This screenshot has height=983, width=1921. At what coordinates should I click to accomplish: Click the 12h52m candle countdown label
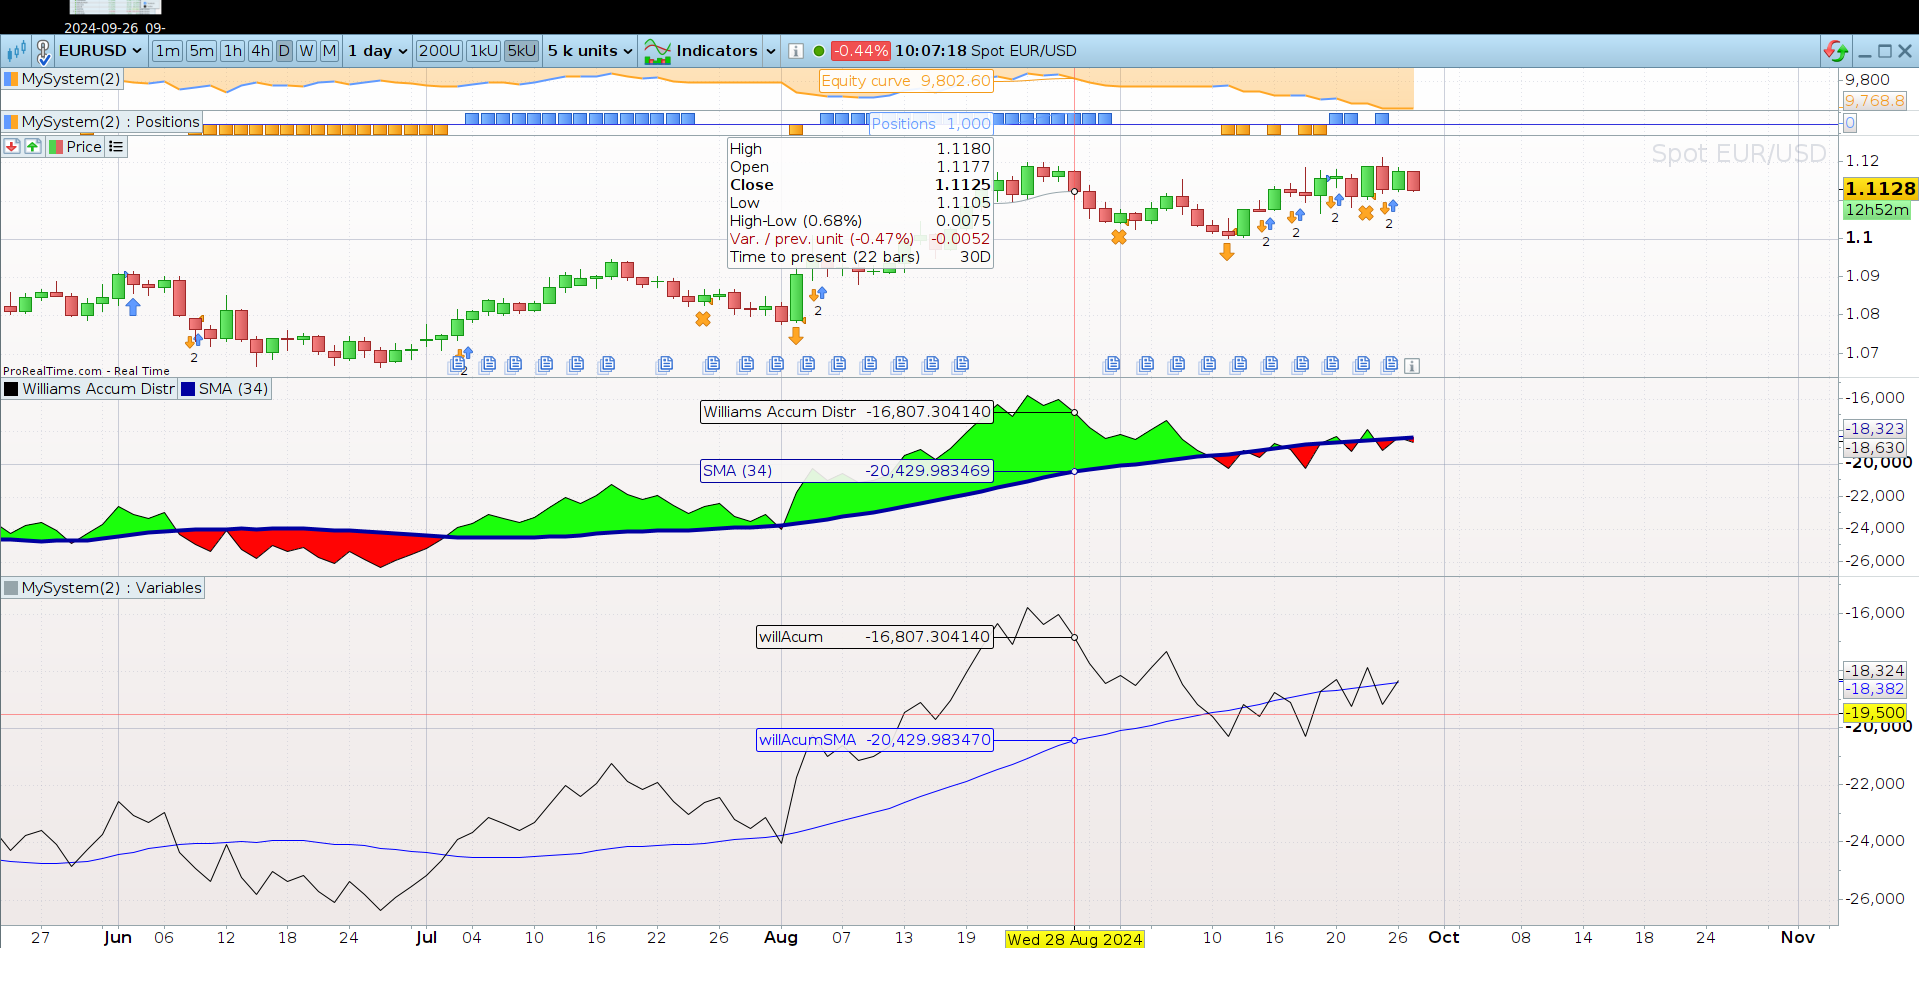click(1877, 210)
